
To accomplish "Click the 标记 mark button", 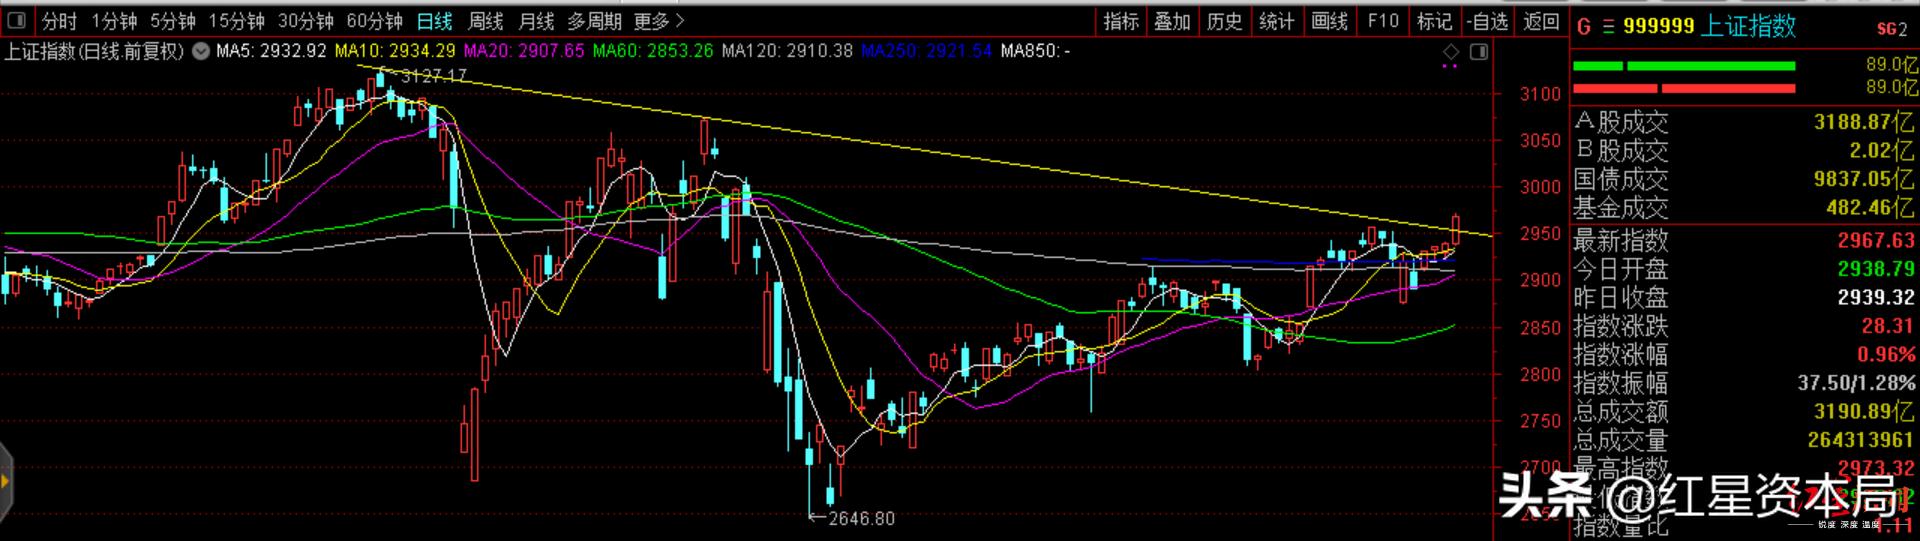I will tap(1435, 21).
